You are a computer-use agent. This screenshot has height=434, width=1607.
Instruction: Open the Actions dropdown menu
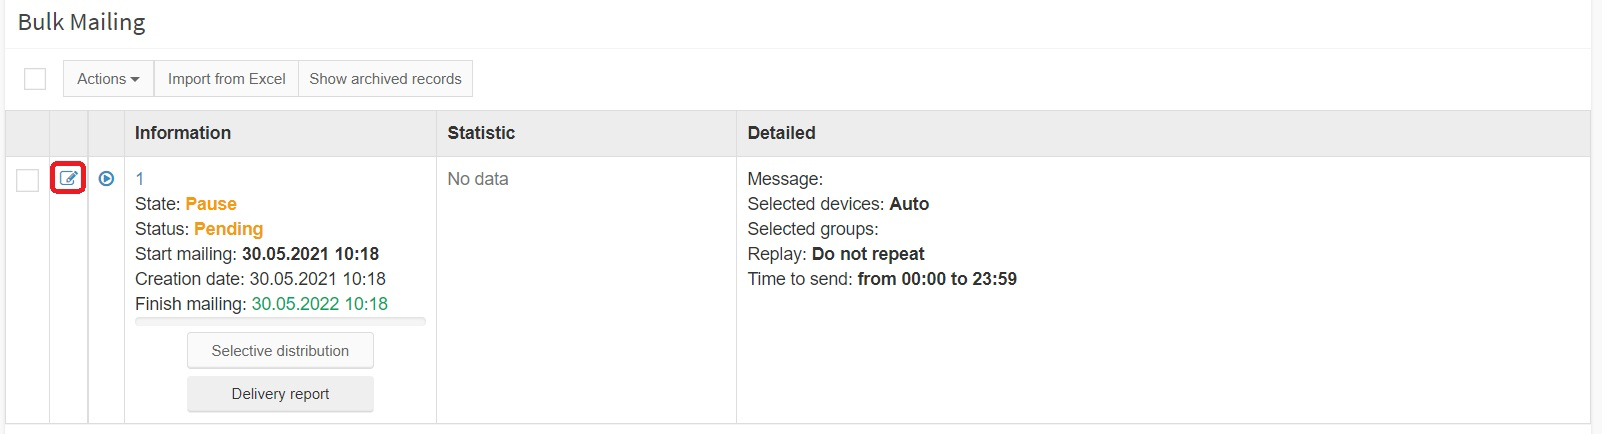coord(108,79)
